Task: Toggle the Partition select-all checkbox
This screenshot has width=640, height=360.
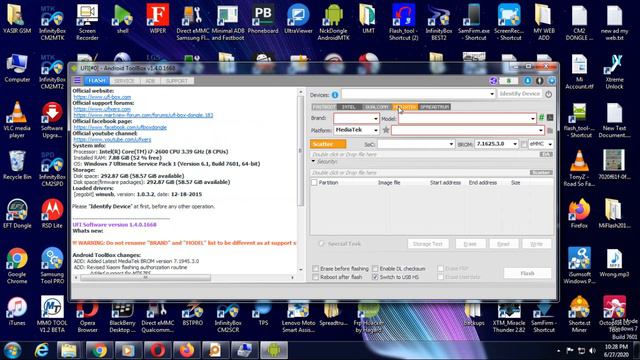Action: click(314, 182)
